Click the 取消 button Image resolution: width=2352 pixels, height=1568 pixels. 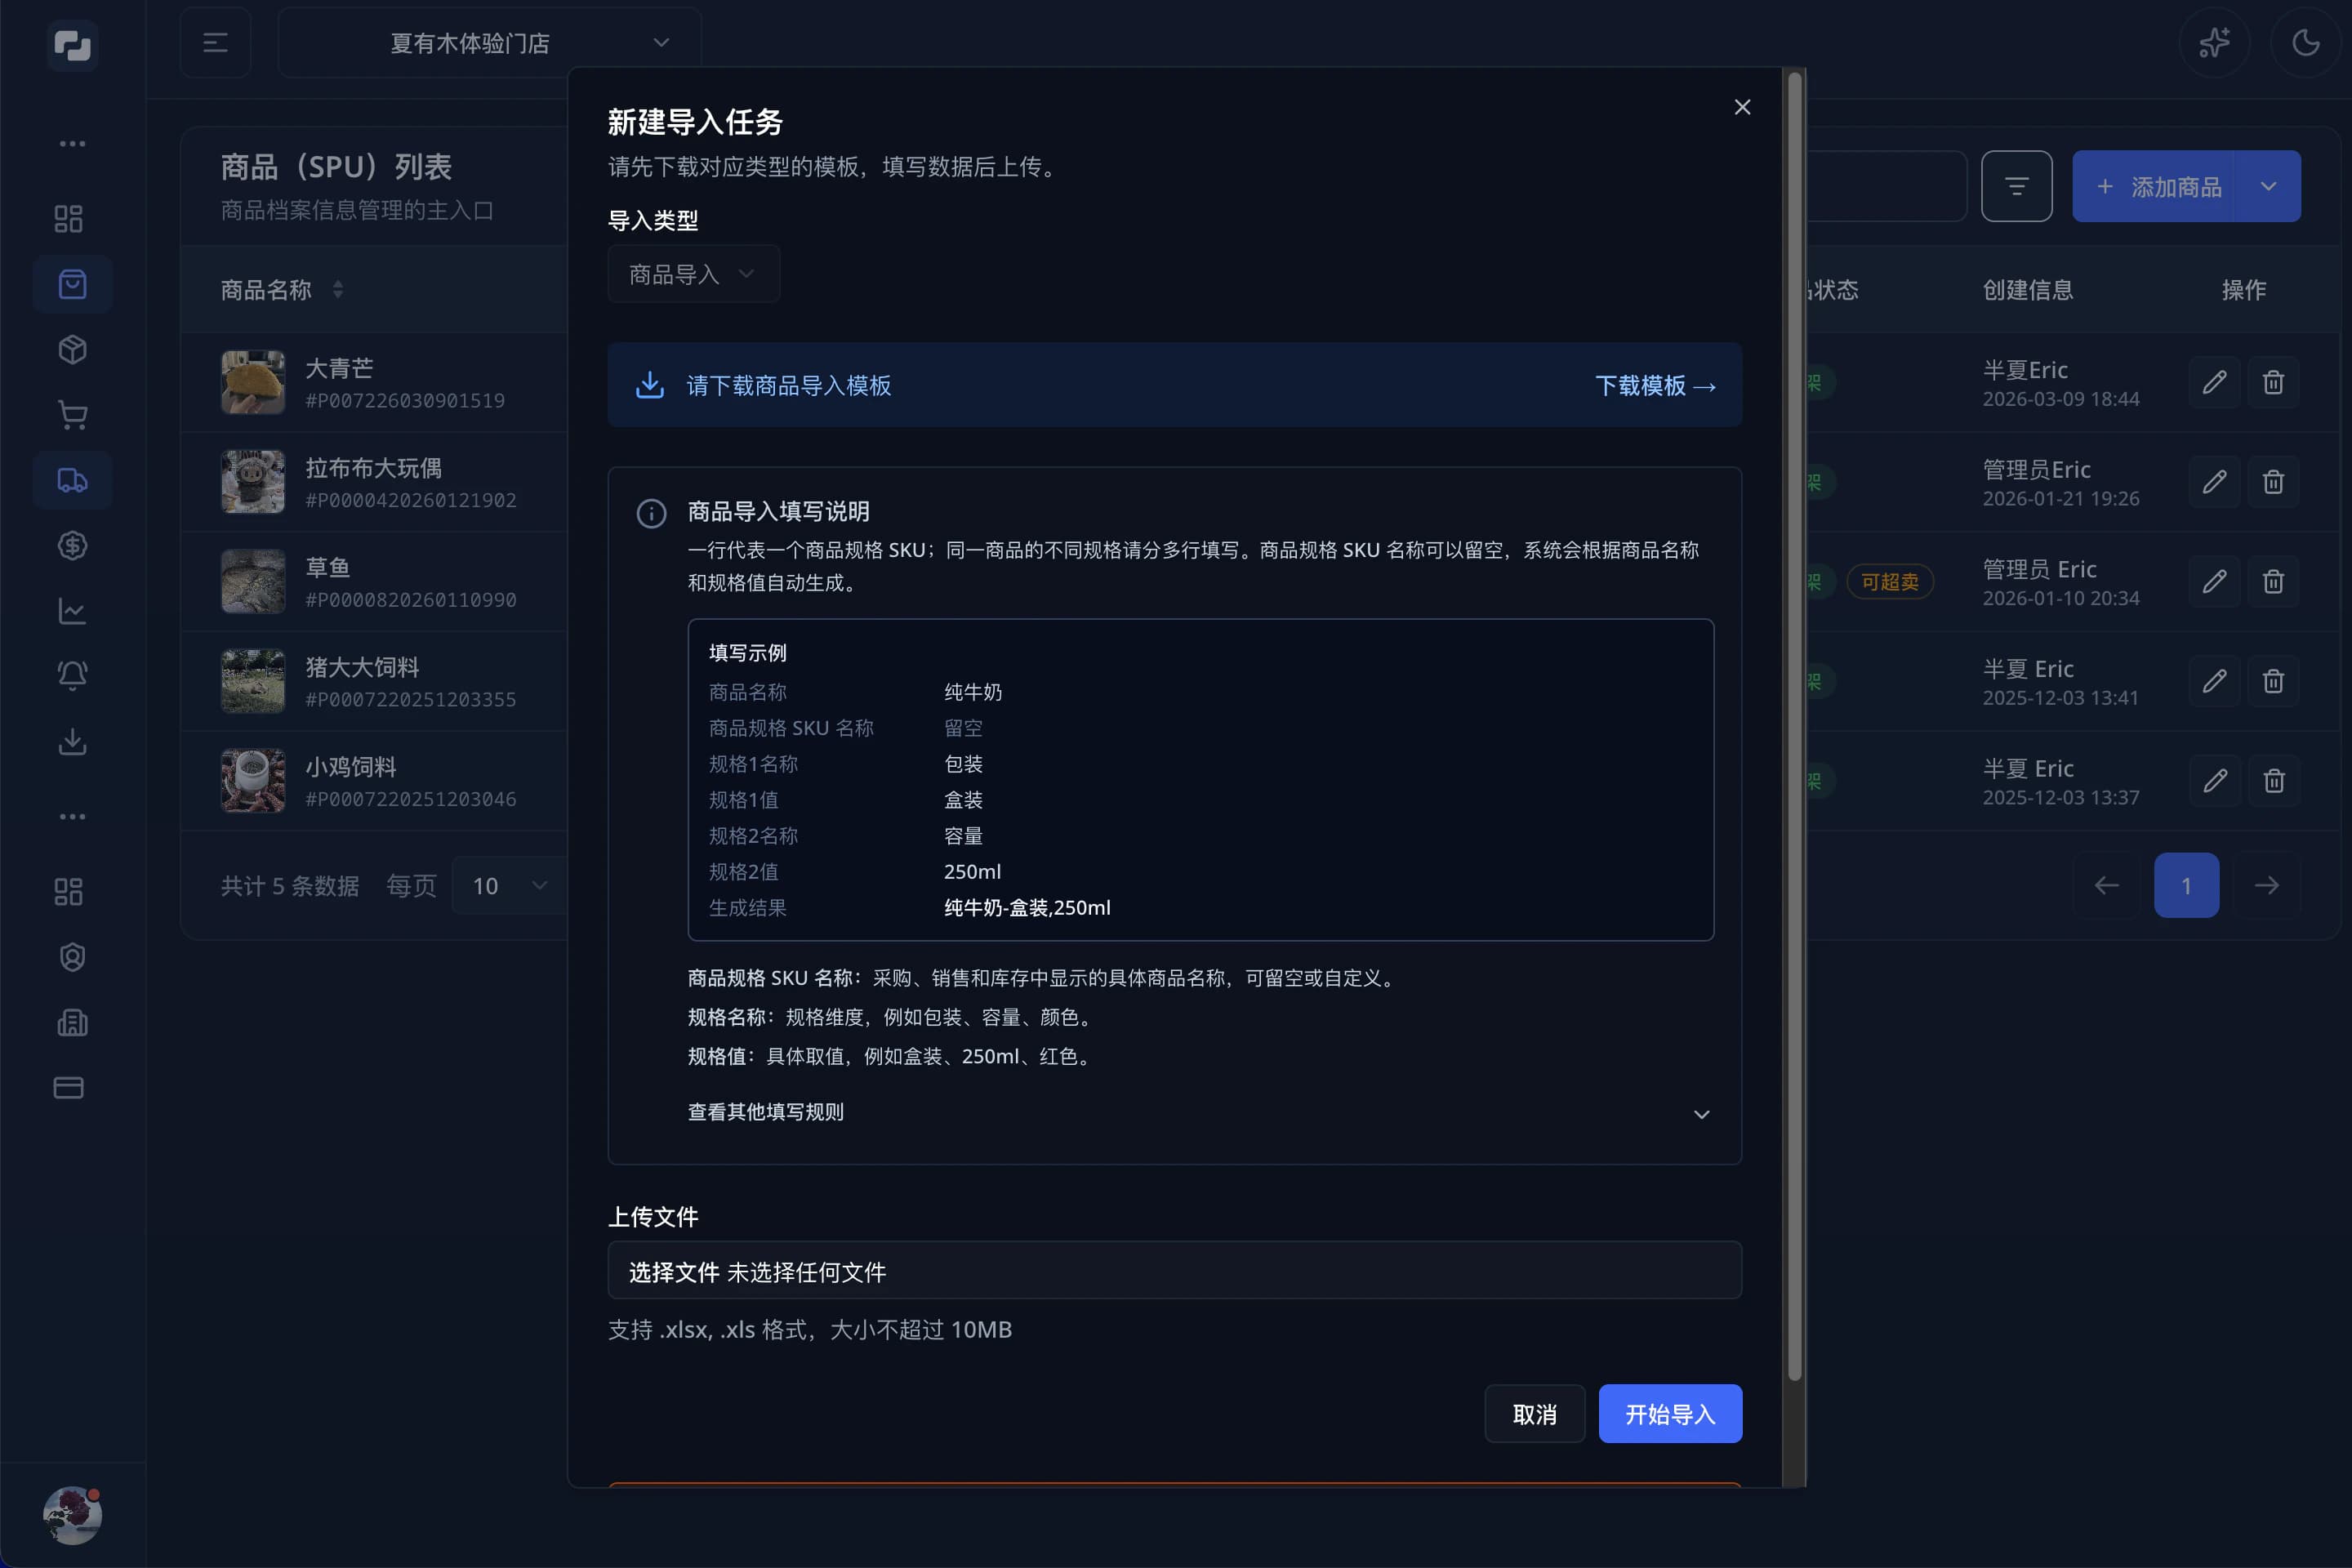pyautogui.click(x=1534, y=1414)
